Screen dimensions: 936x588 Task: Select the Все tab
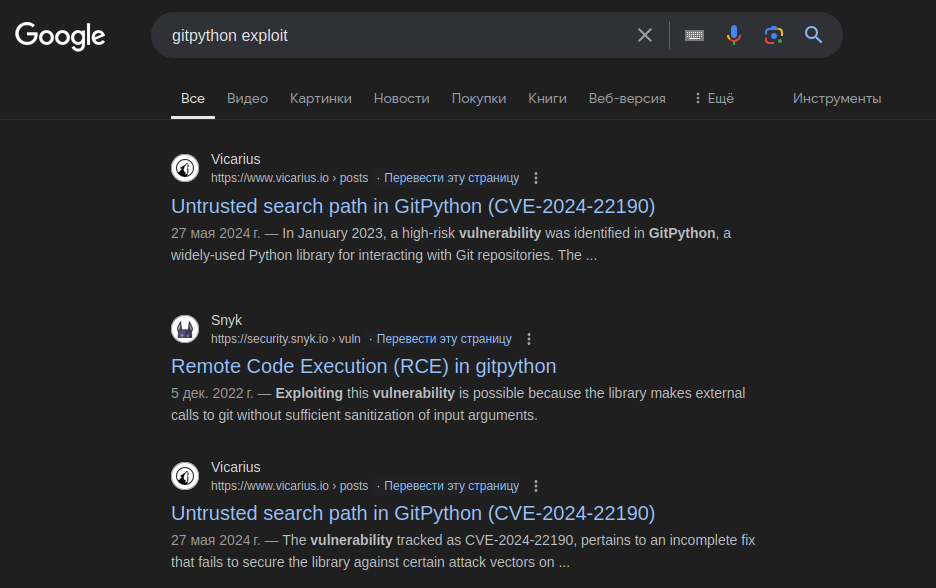coord(193,98)
